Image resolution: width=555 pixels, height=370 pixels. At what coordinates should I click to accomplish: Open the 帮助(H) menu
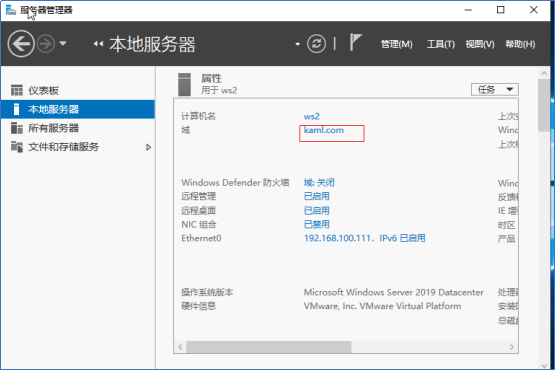(520, 44)
